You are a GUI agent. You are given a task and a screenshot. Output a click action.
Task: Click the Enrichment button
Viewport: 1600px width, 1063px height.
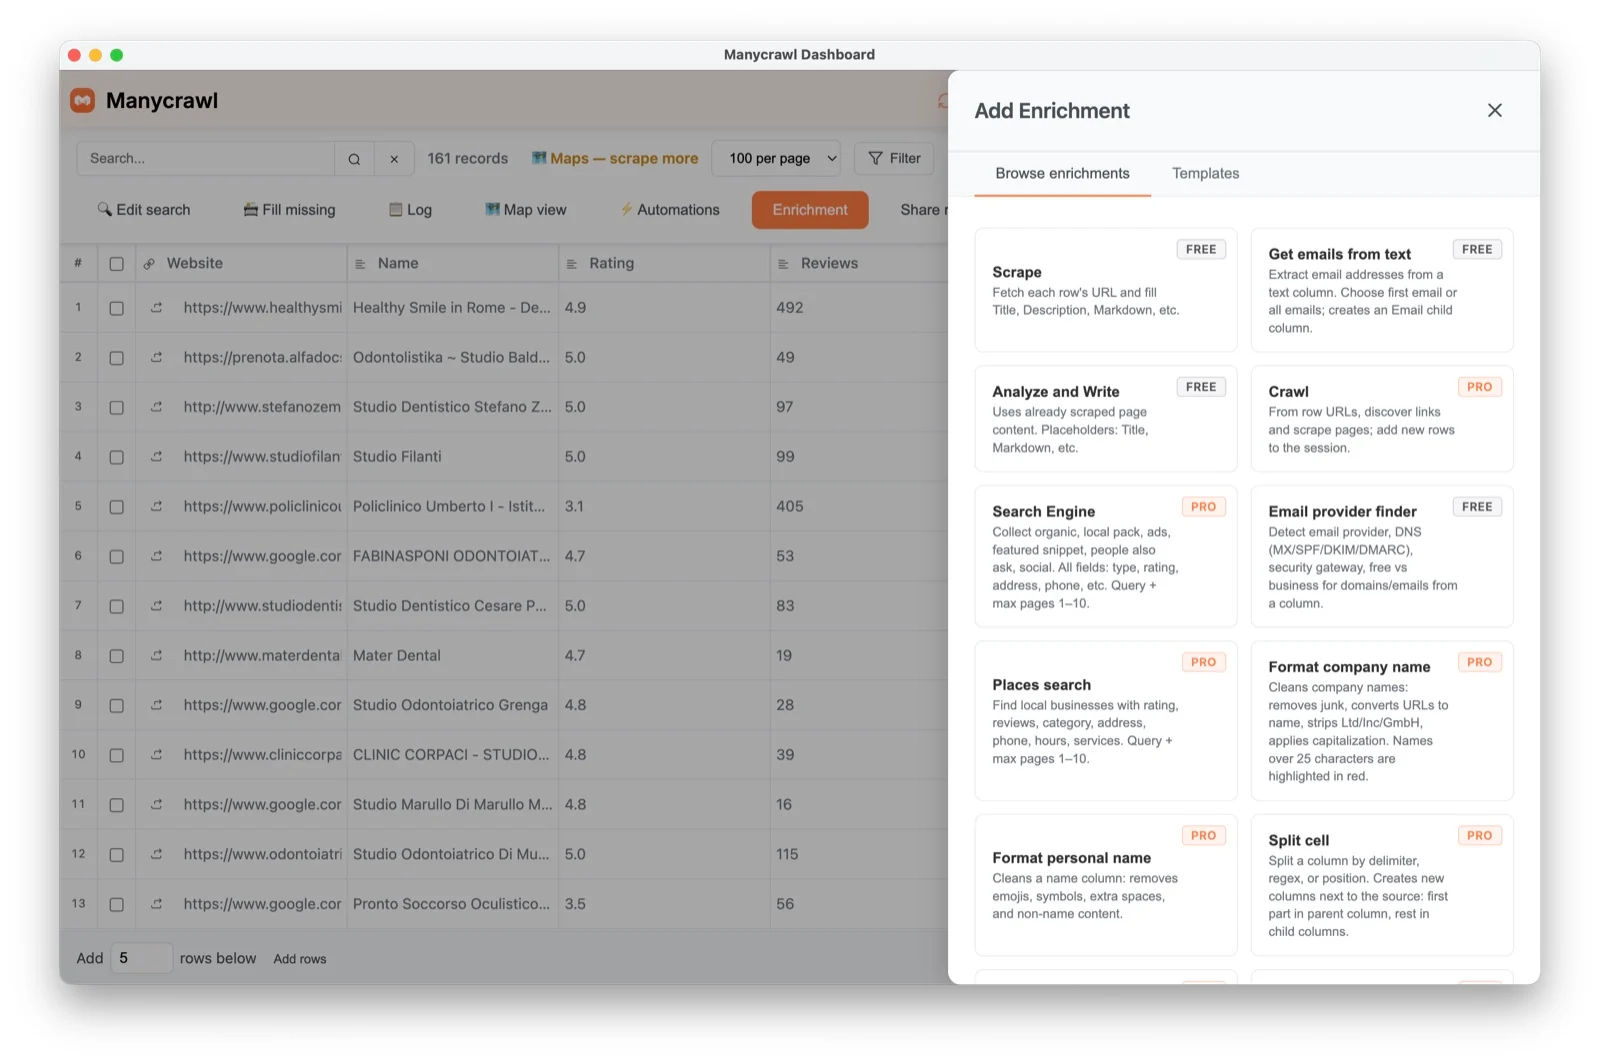pyautogui.click(x=810, y=210)
